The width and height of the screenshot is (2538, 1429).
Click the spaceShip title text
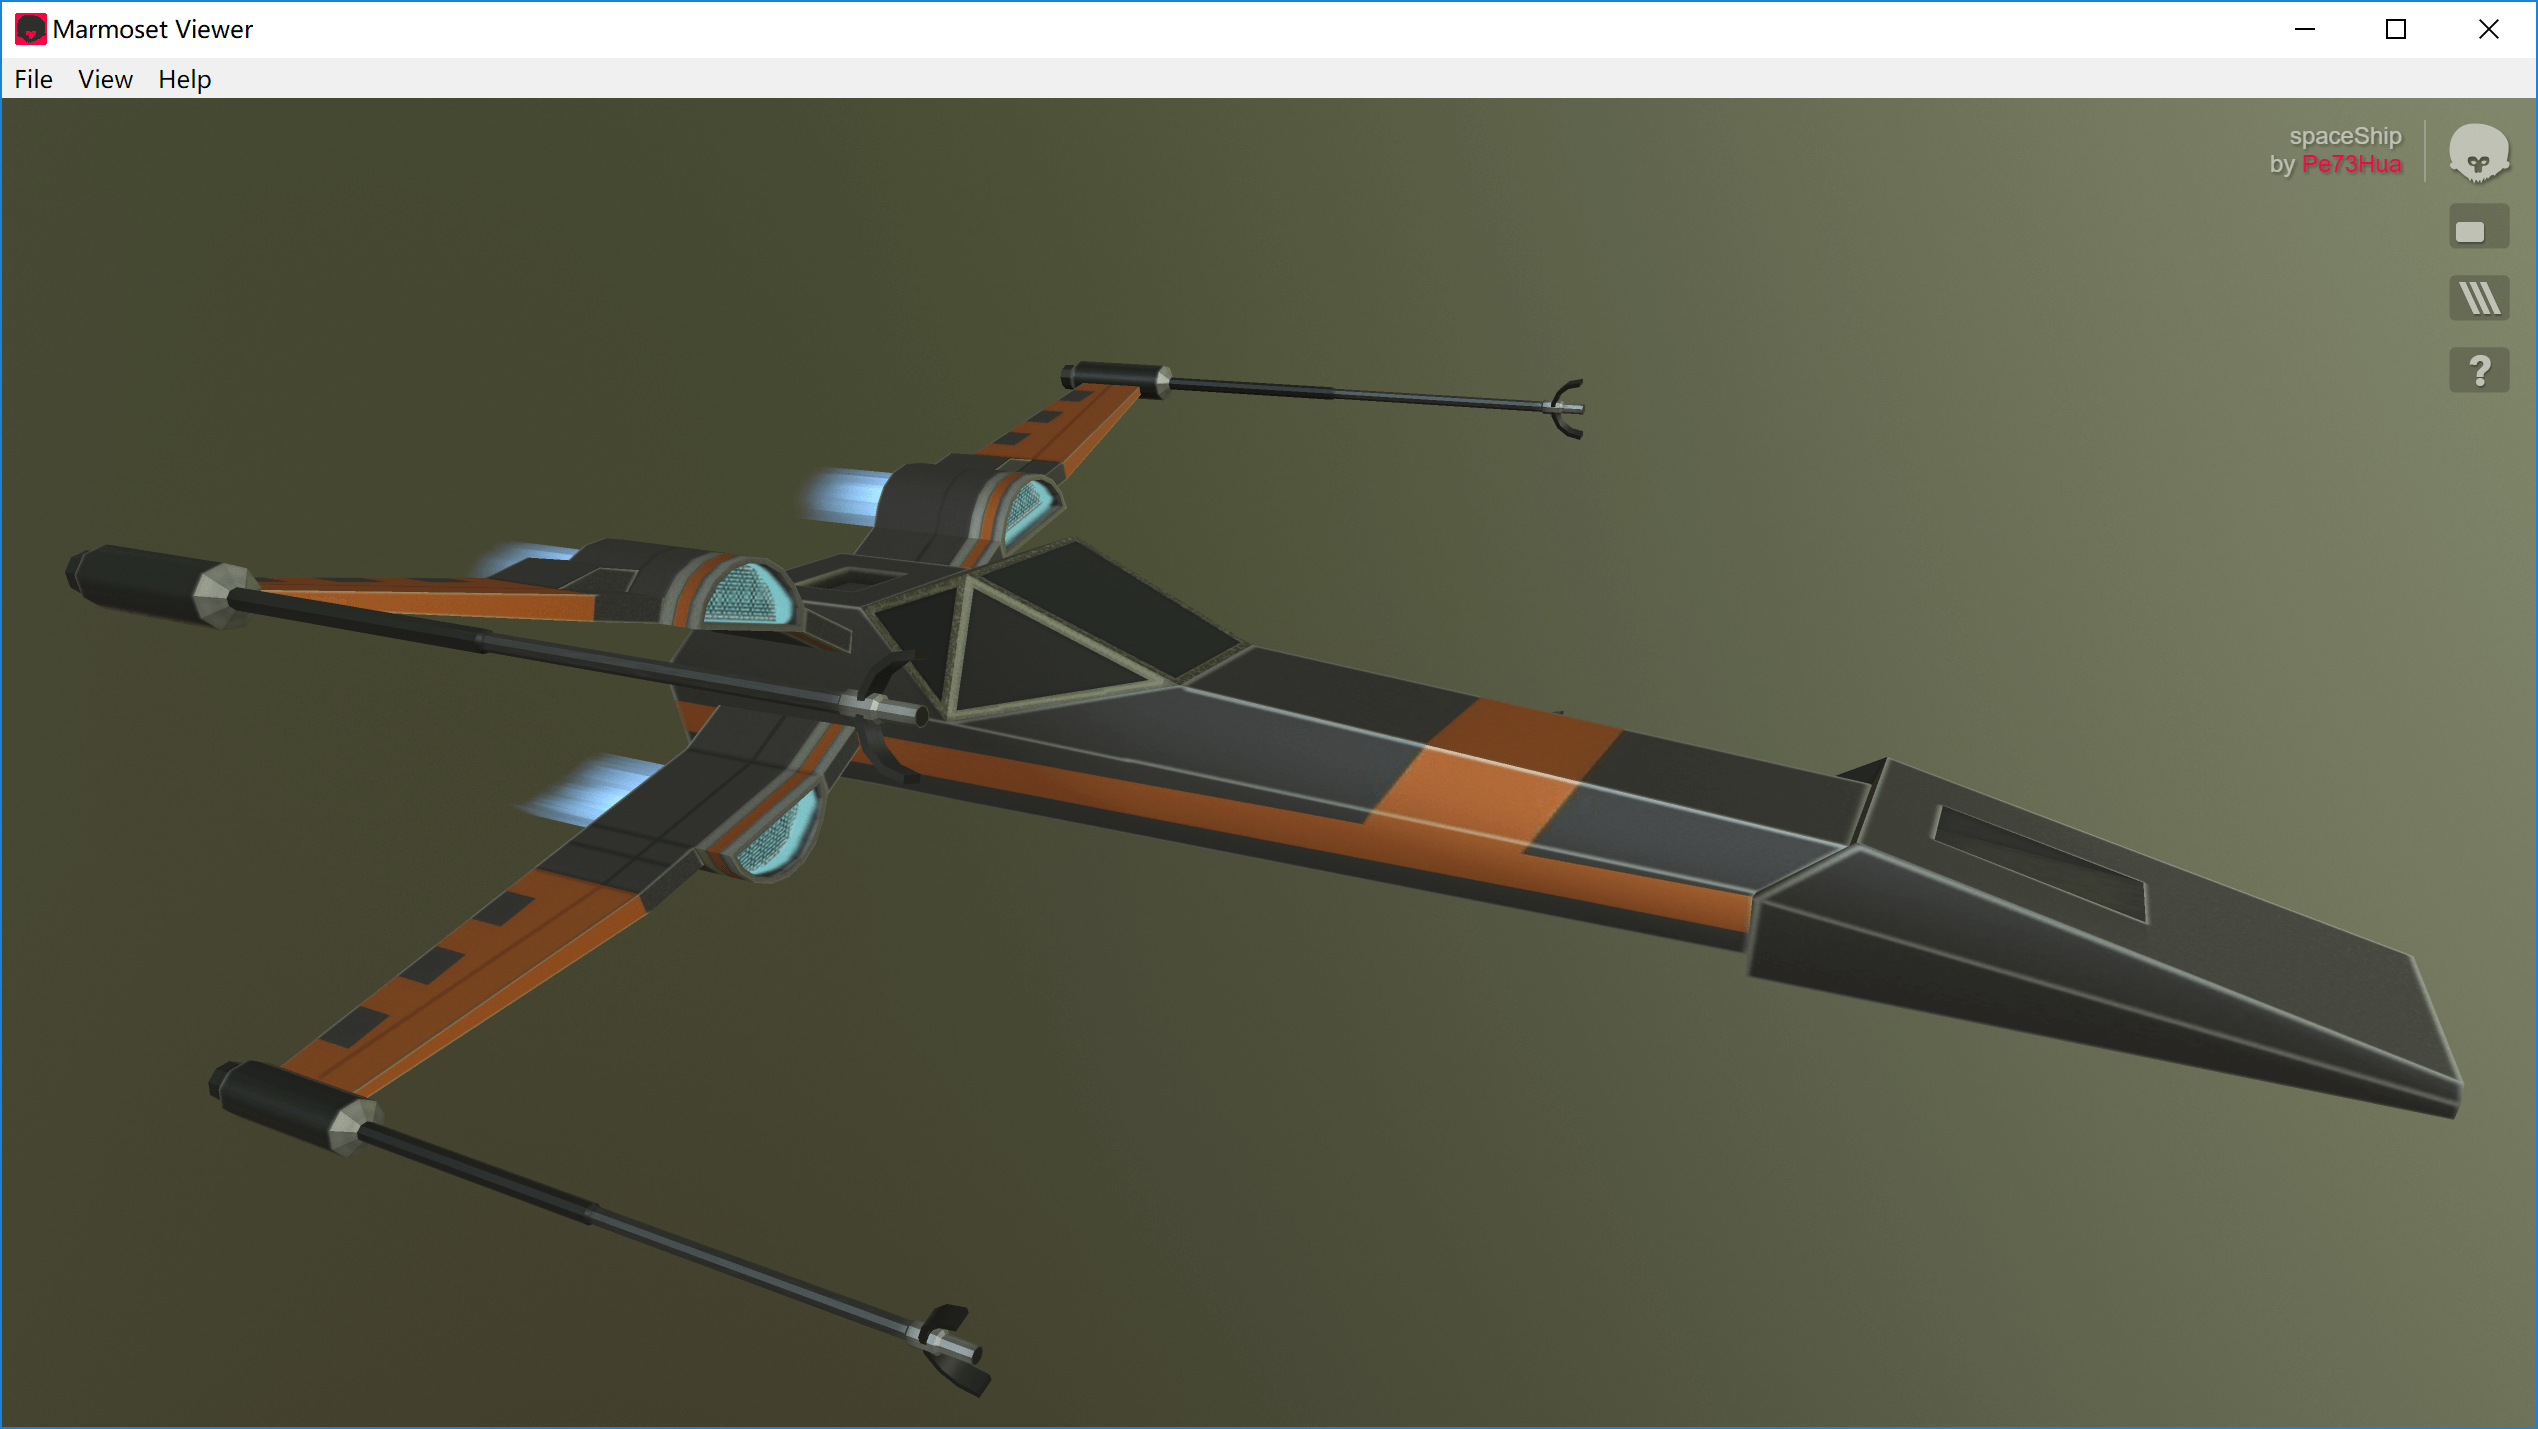(x=2345, y=136)
